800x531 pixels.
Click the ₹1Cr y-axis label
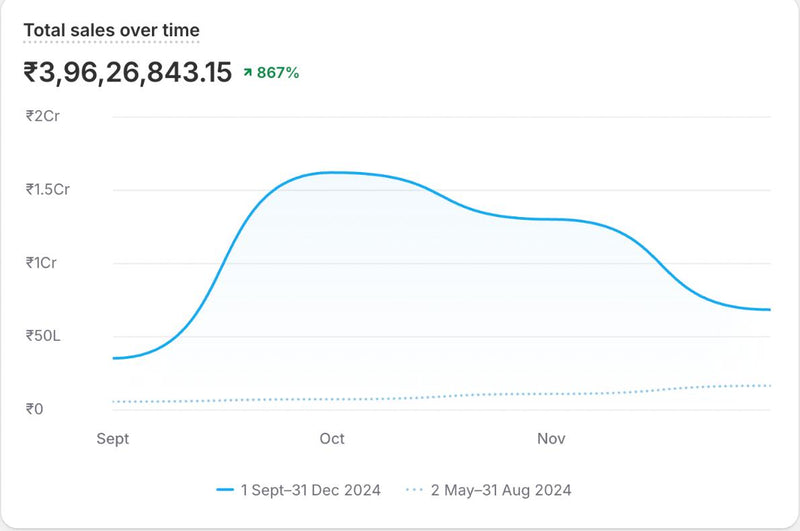point(44,263)
